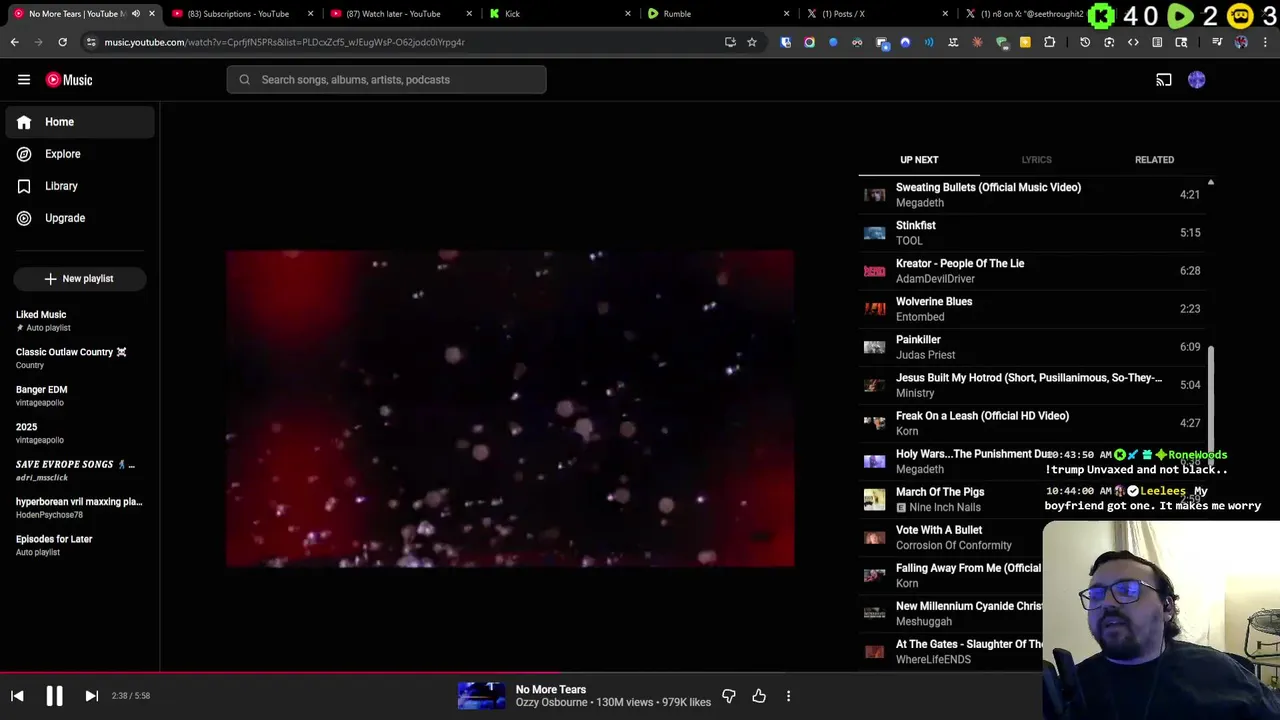
Task: Click the music video player area
Action: pyautogui.click(x=510, y=408)
